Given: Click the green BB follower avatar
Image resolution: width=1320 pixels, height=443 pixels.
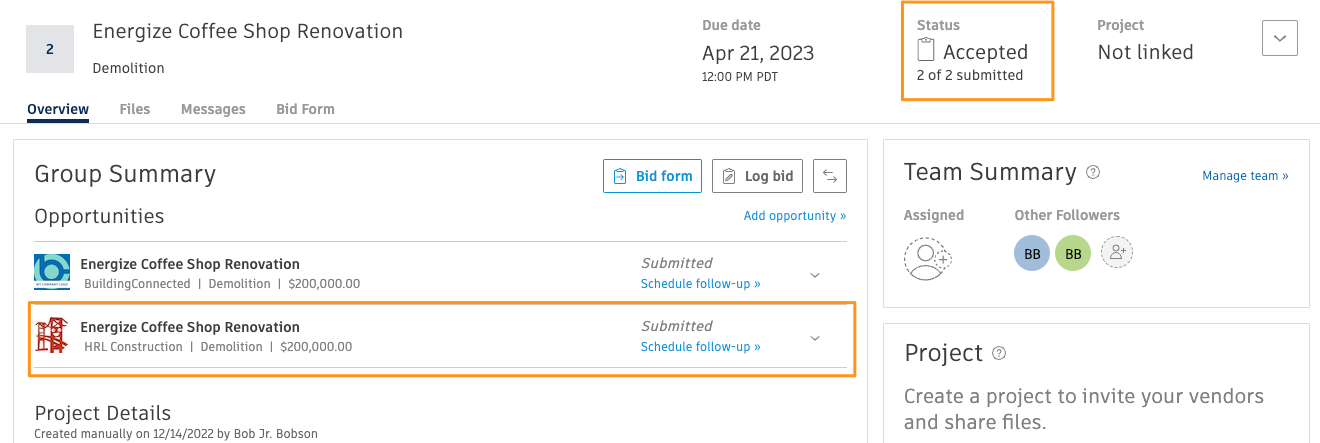Looking at the screenshot, I should point(1073,254).
